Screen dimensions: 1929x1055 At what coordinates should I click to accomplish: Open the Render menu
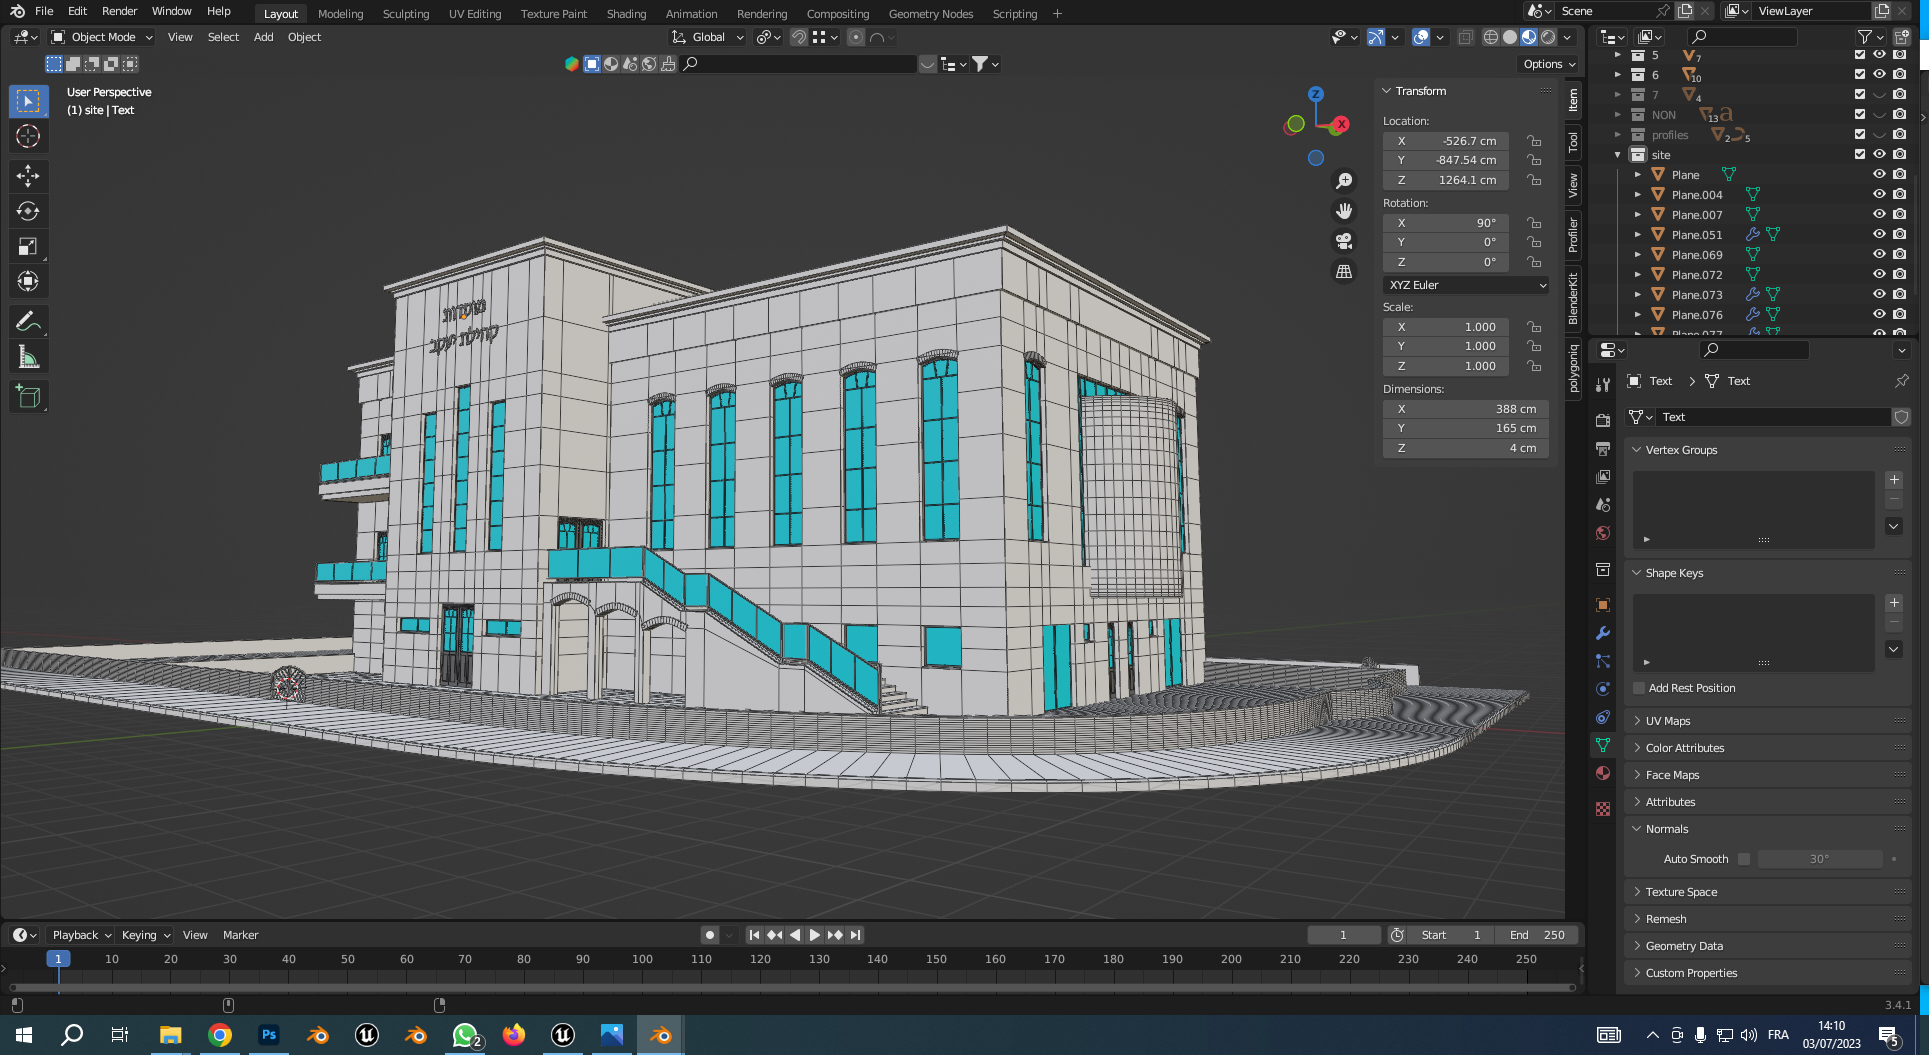coord(119,11)
